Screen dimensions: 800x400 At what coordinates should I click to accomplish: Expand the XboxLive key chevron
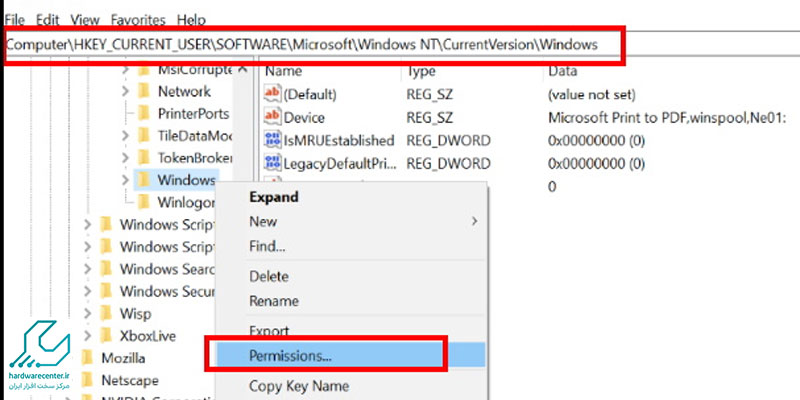88,336
